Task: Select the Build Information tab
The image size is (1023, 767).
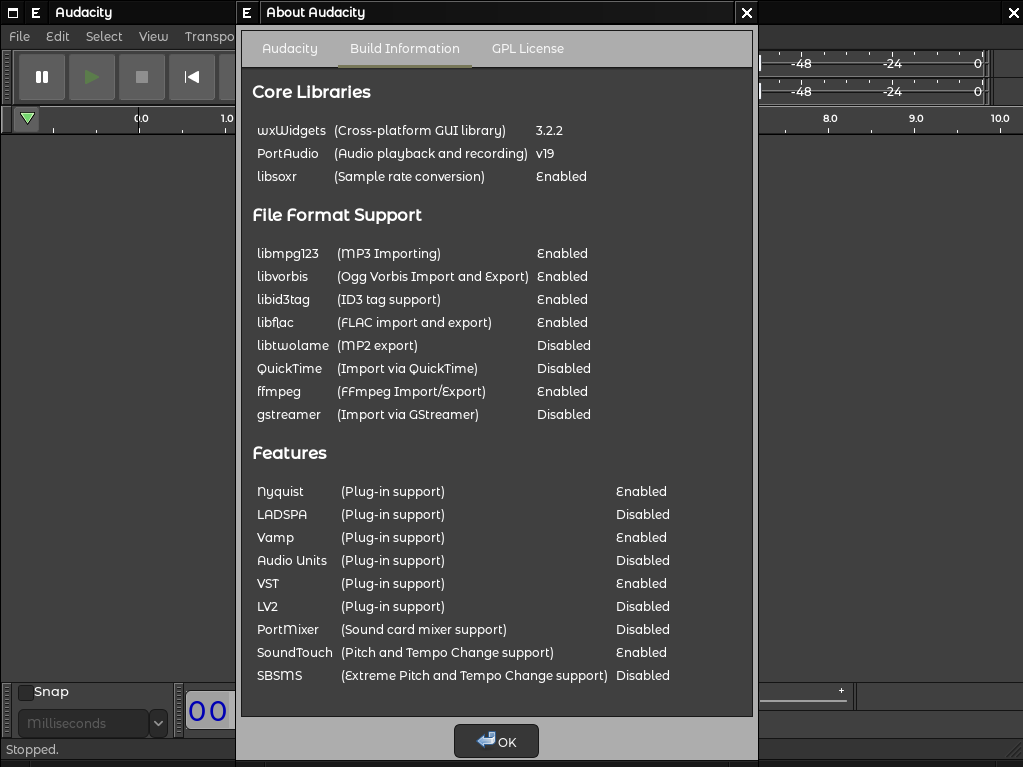Action: pyautogui.click(x=405, y=49)
